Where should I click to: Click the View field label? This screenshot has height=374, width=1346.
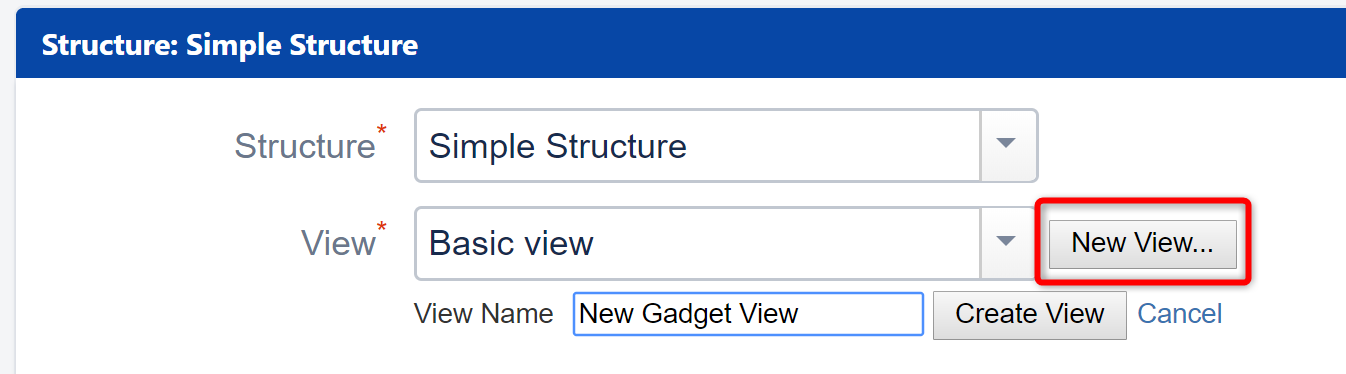(338, 243)
